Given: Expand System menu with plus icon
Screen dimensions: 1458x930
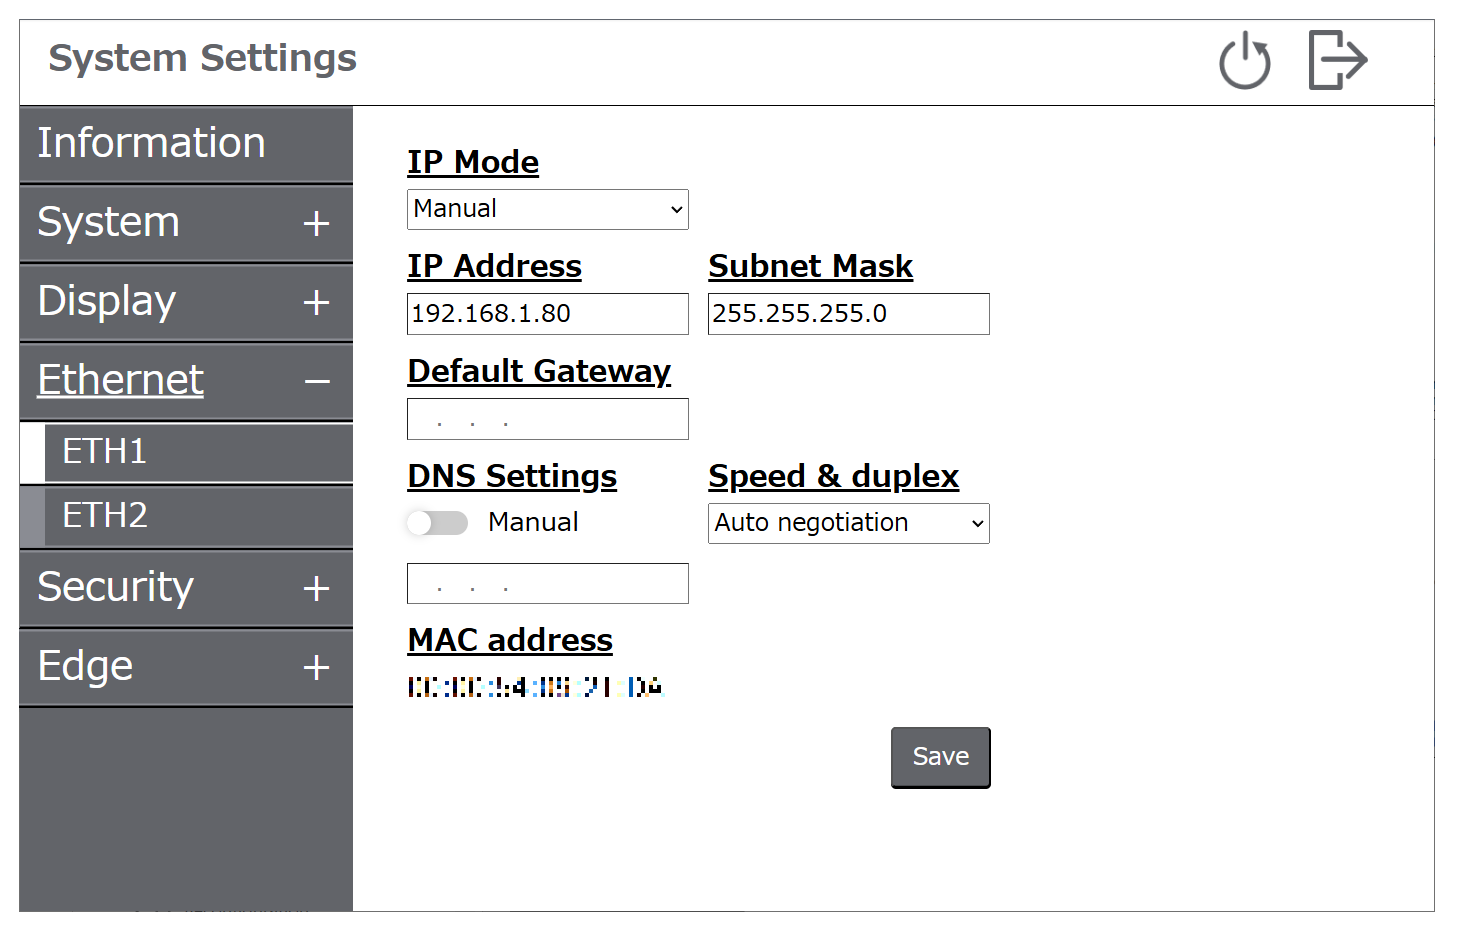Looking at the screenshot, I should (x=316, y=223).
